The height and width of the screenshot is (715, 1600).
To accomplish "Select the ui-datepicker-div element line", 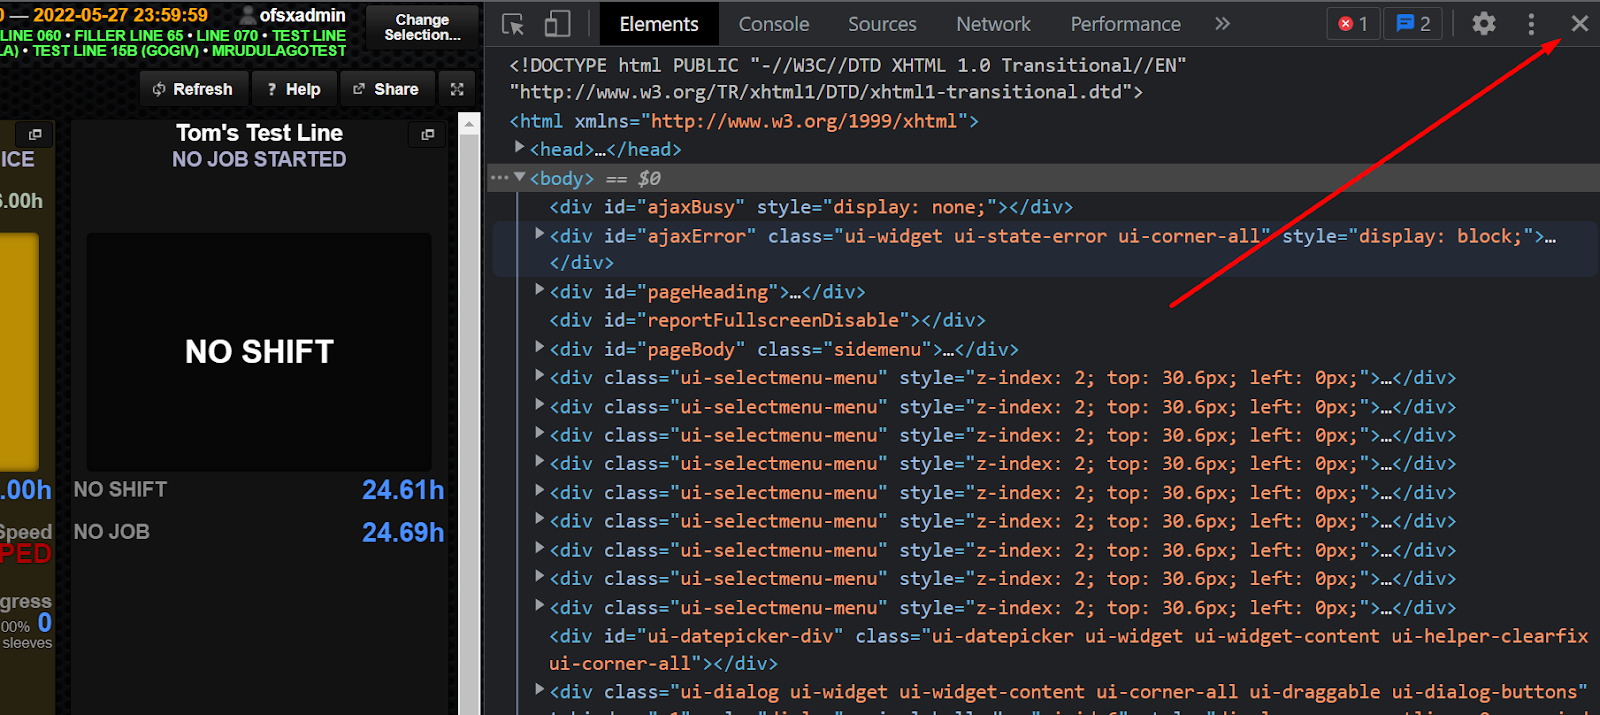I will (x=1068, y=650).
